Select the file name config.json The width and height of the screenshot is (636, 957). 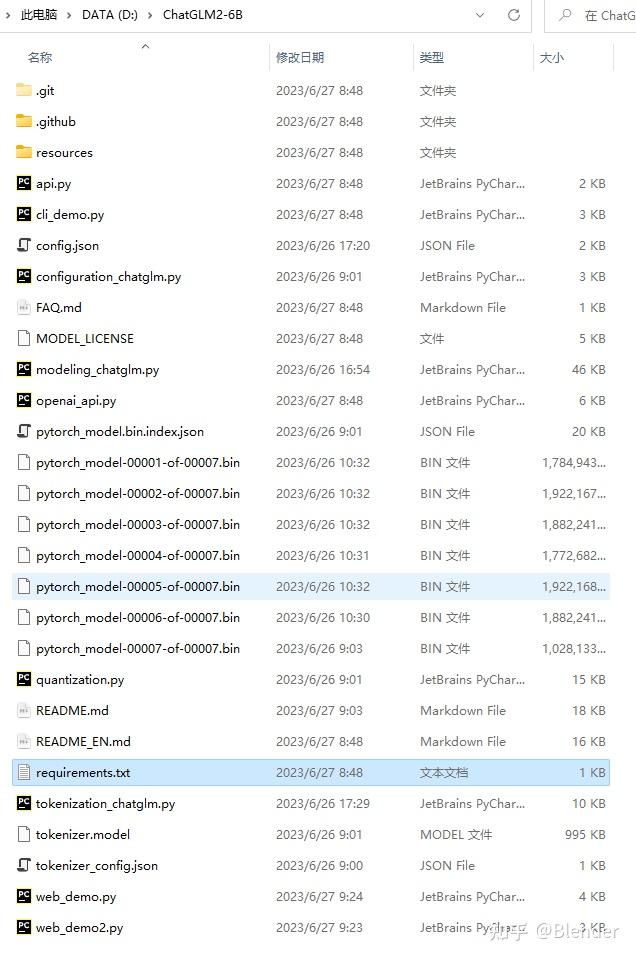pyautogui.click(x=67, y=245)
